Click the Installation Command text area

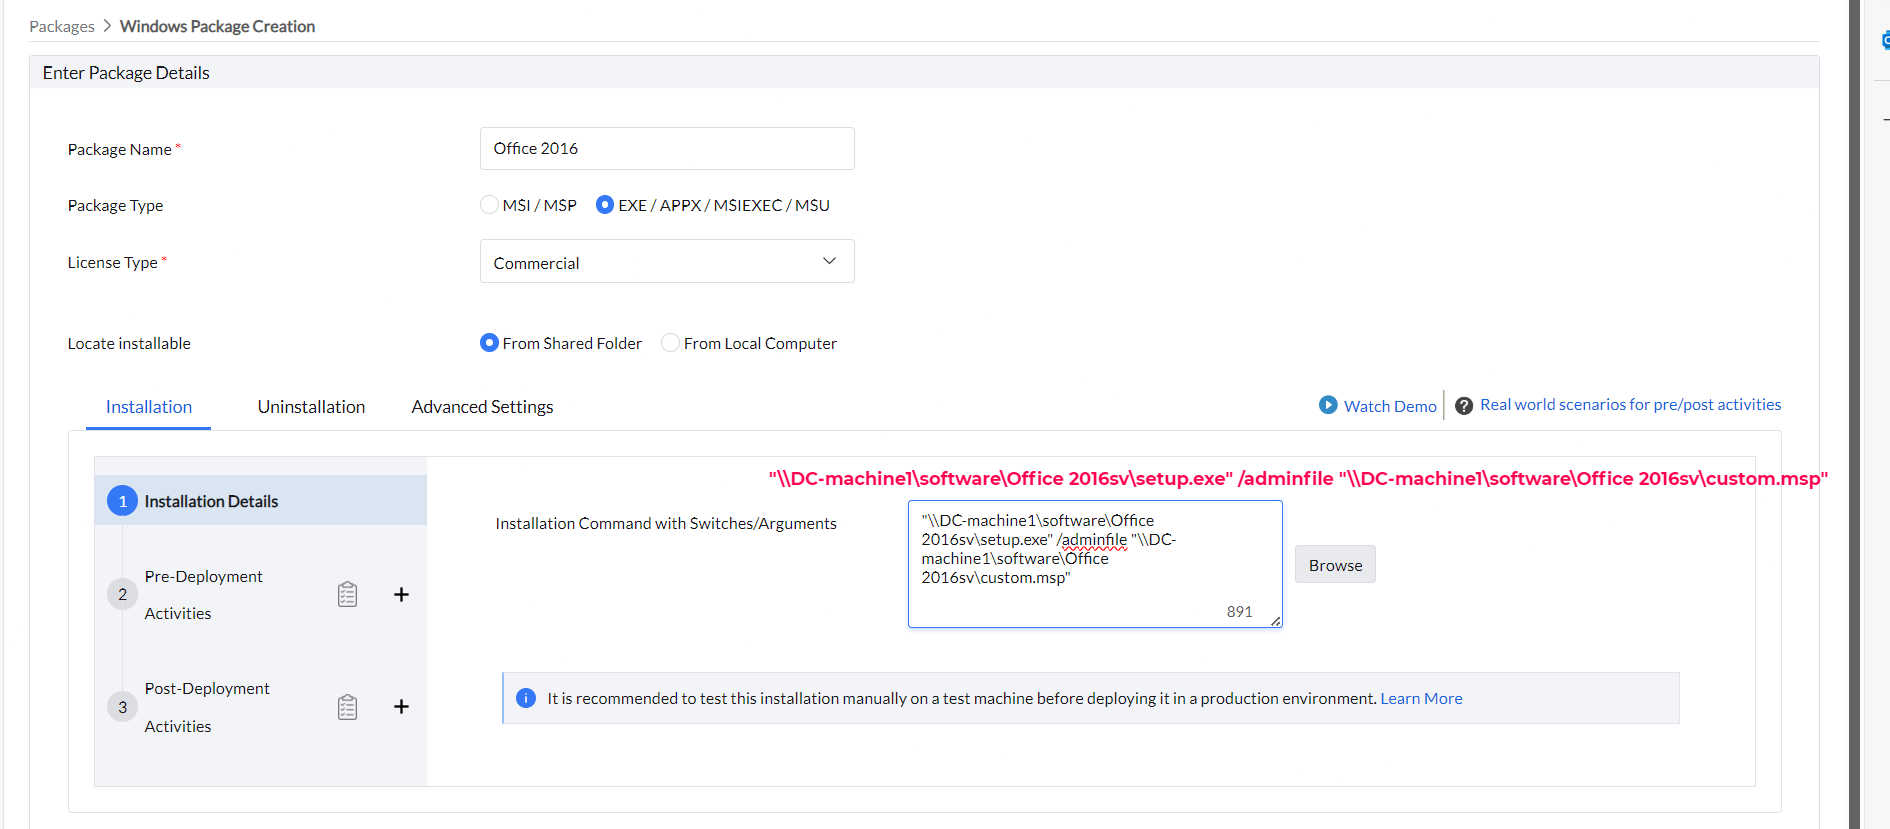(x=1095, y=564)
